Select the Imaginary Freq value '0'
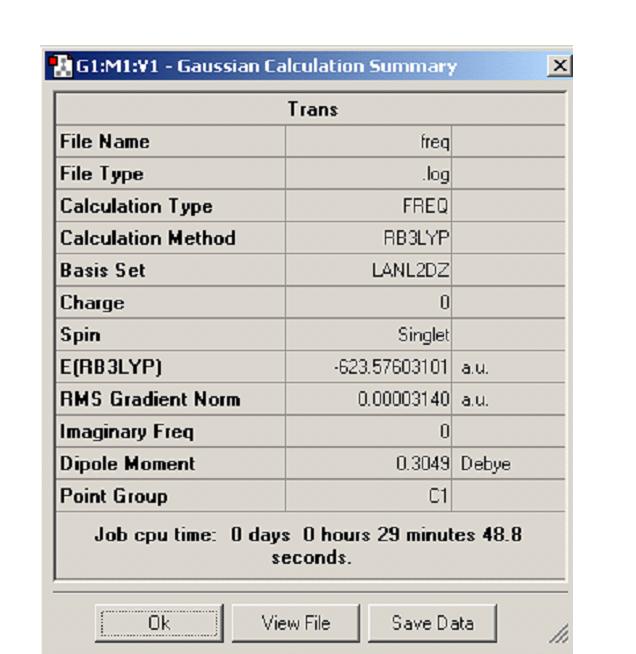 [x=445, y=431]
